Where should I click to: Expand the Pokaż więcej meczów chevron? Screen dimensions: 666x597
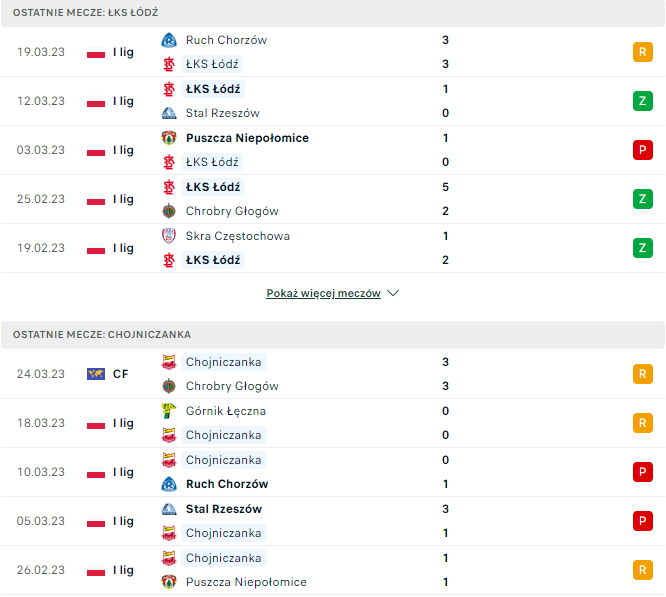393,294
